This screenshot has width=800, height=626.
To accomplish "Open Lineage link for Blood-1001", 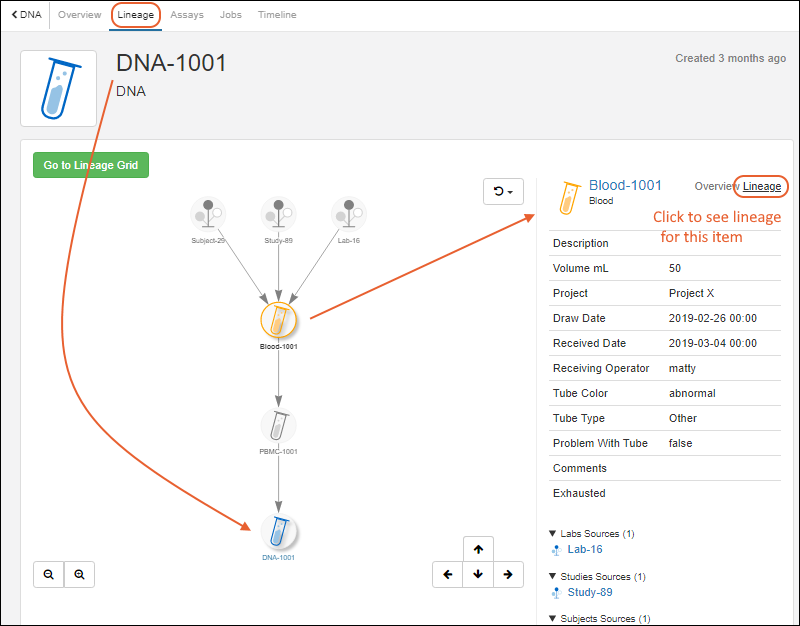I will pyautogui.click(x=762, y=186).
